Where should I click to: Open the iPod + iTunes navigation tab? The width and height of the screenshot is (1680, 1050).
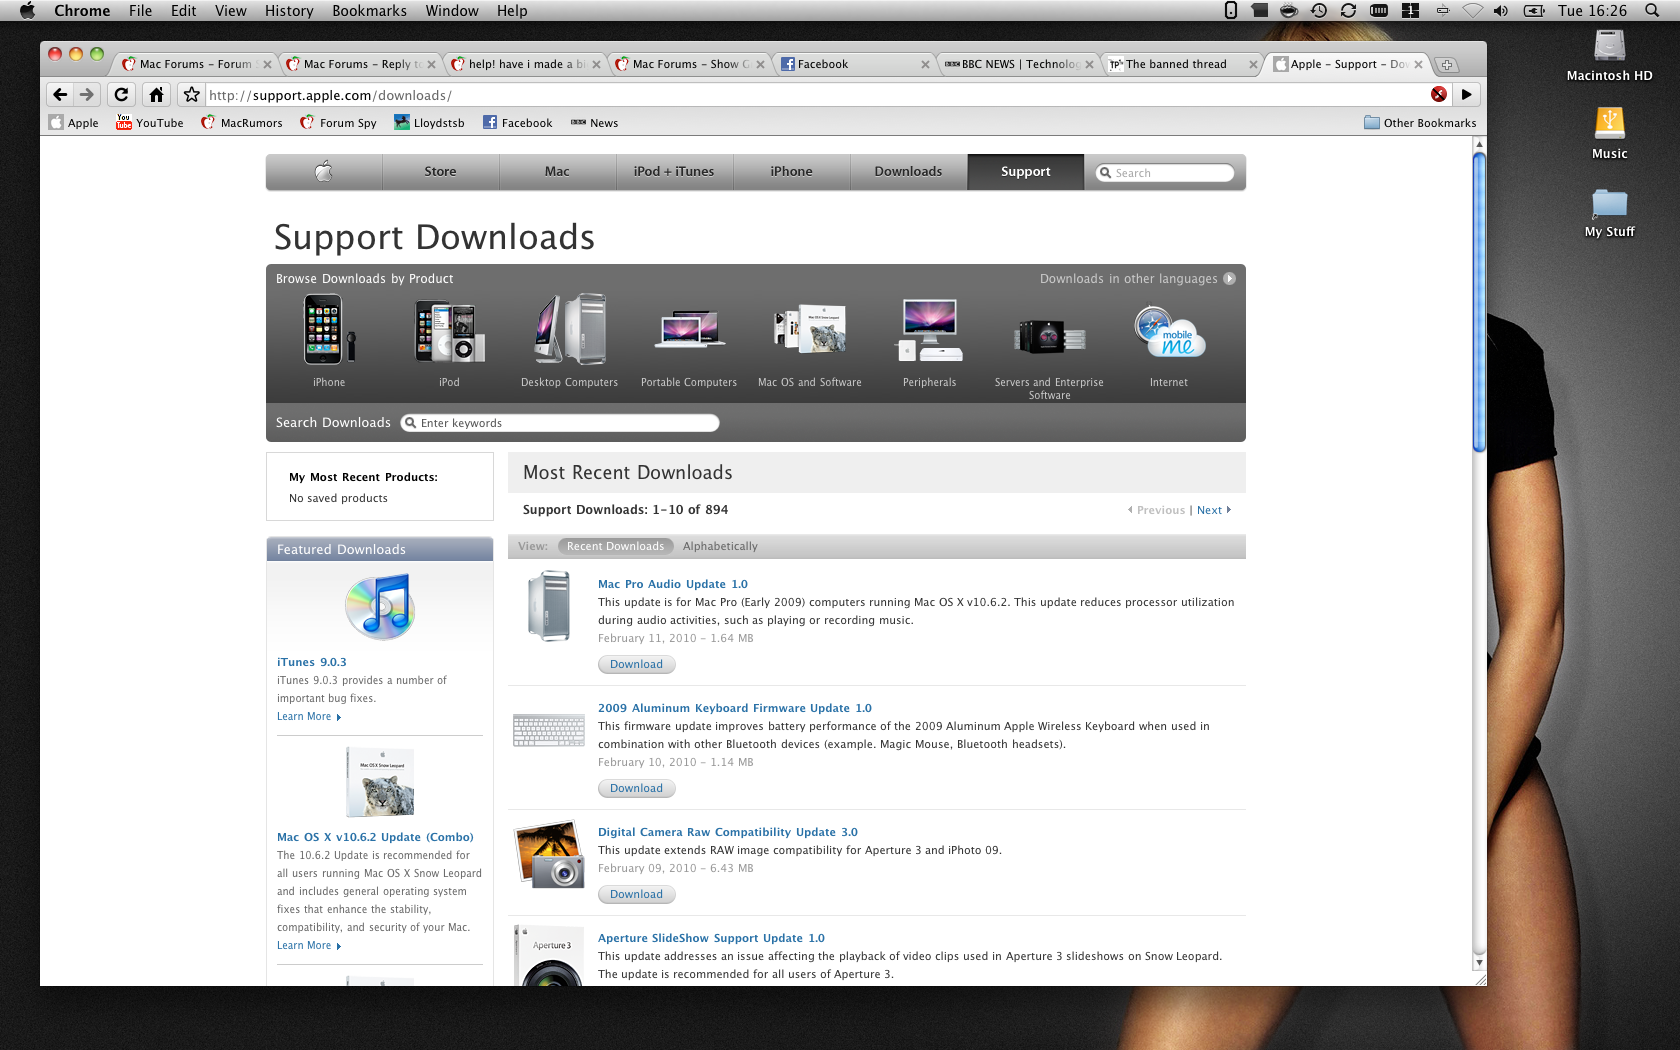(674, 172)
